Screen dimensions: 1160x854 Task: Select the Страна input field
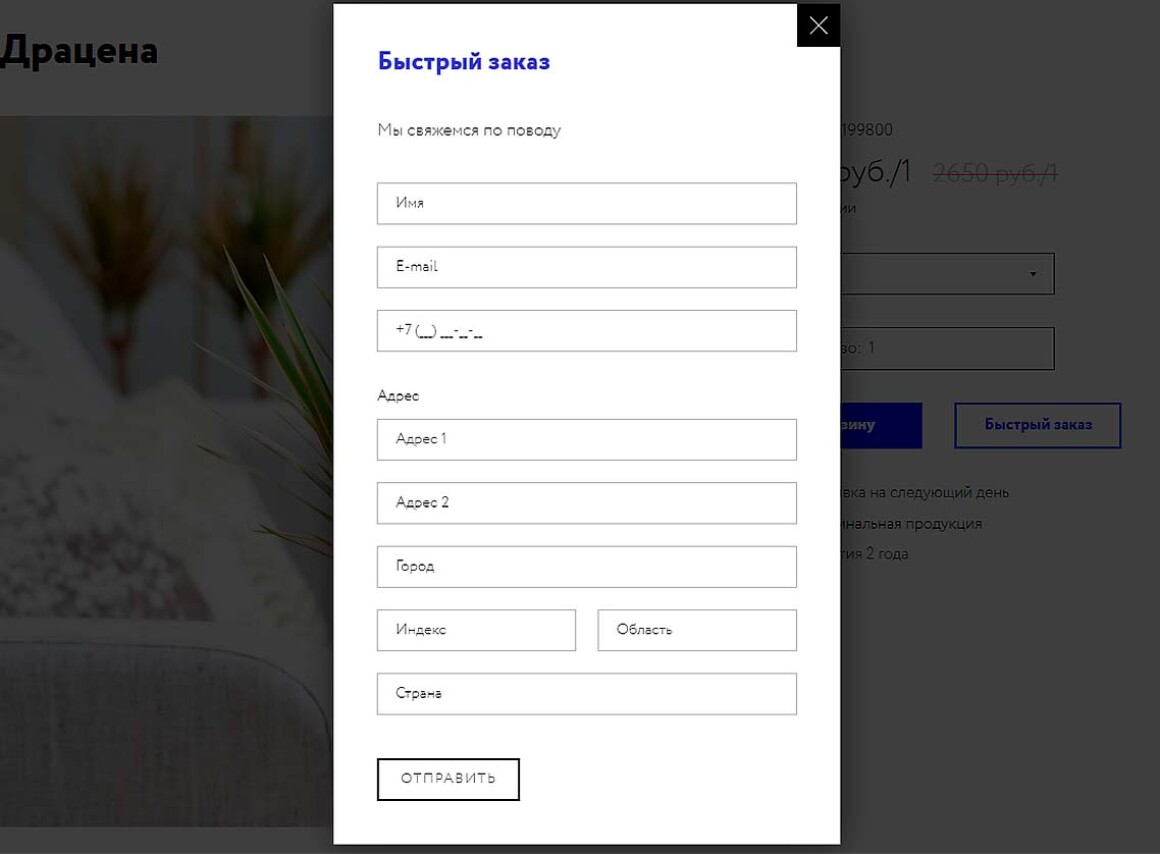(587, 694)
